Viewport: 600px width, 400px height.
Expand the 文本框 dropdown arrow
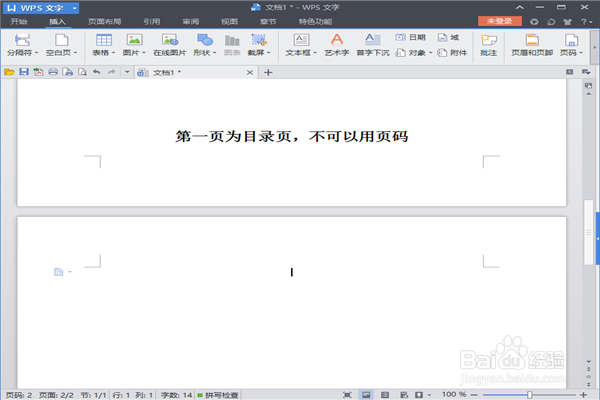click(x=315, y=52)
